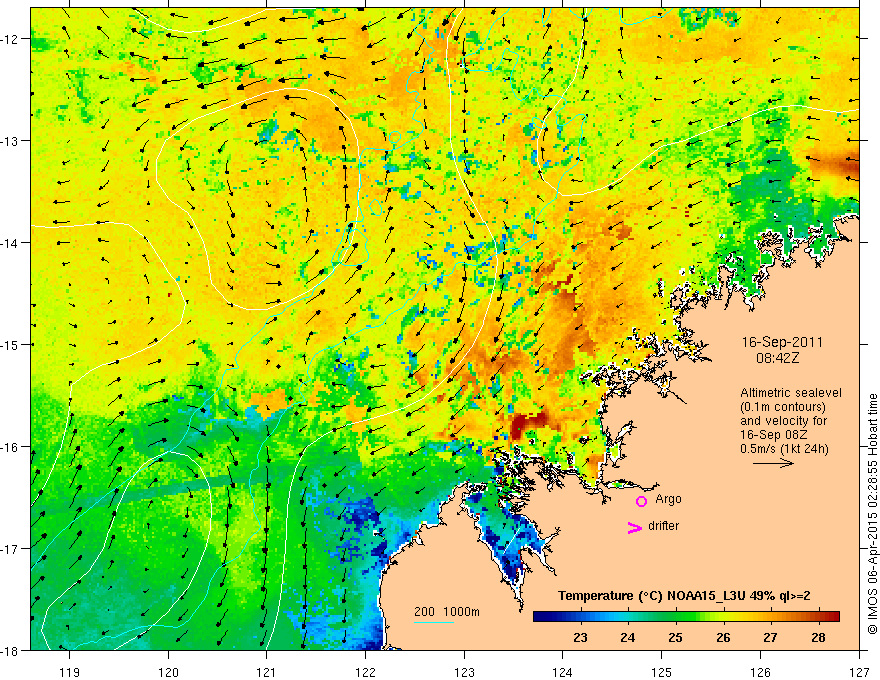This screenshot has width=880, height=680.
Task: Click the longitude label 124
Action: [x=562, y=672]
